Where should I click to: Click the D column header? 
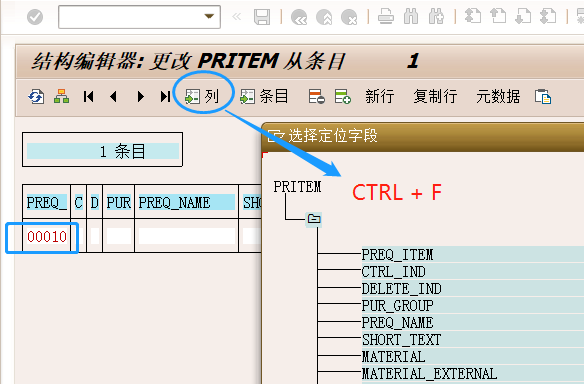pos(95,203)
